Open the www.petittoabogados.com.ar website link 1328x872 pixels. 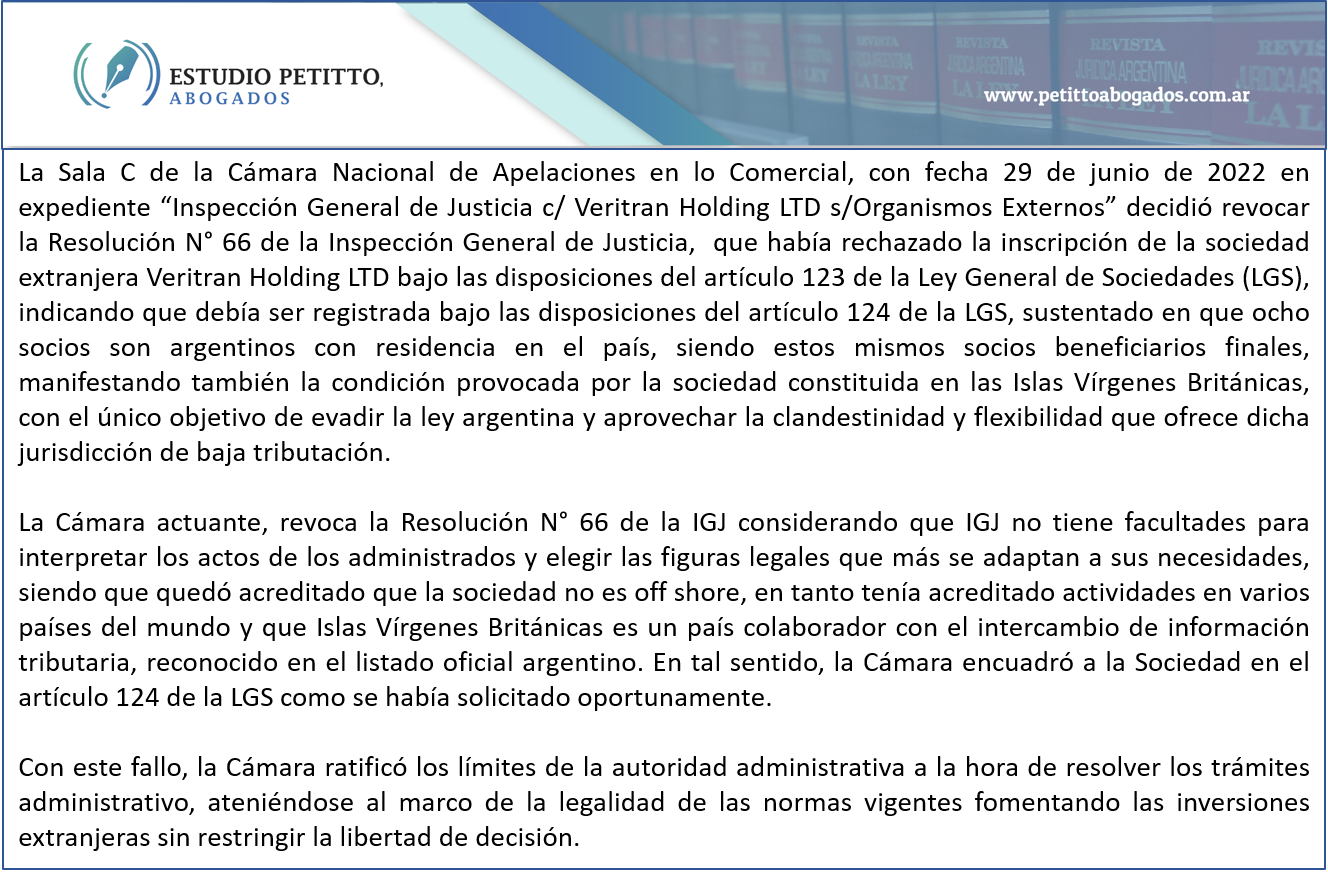click(x=1116, y=95)
